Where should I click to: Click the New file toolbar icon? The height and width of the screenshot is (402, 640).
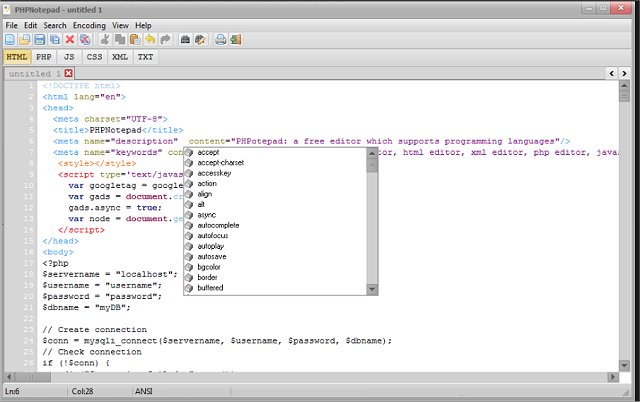point(10,40)
